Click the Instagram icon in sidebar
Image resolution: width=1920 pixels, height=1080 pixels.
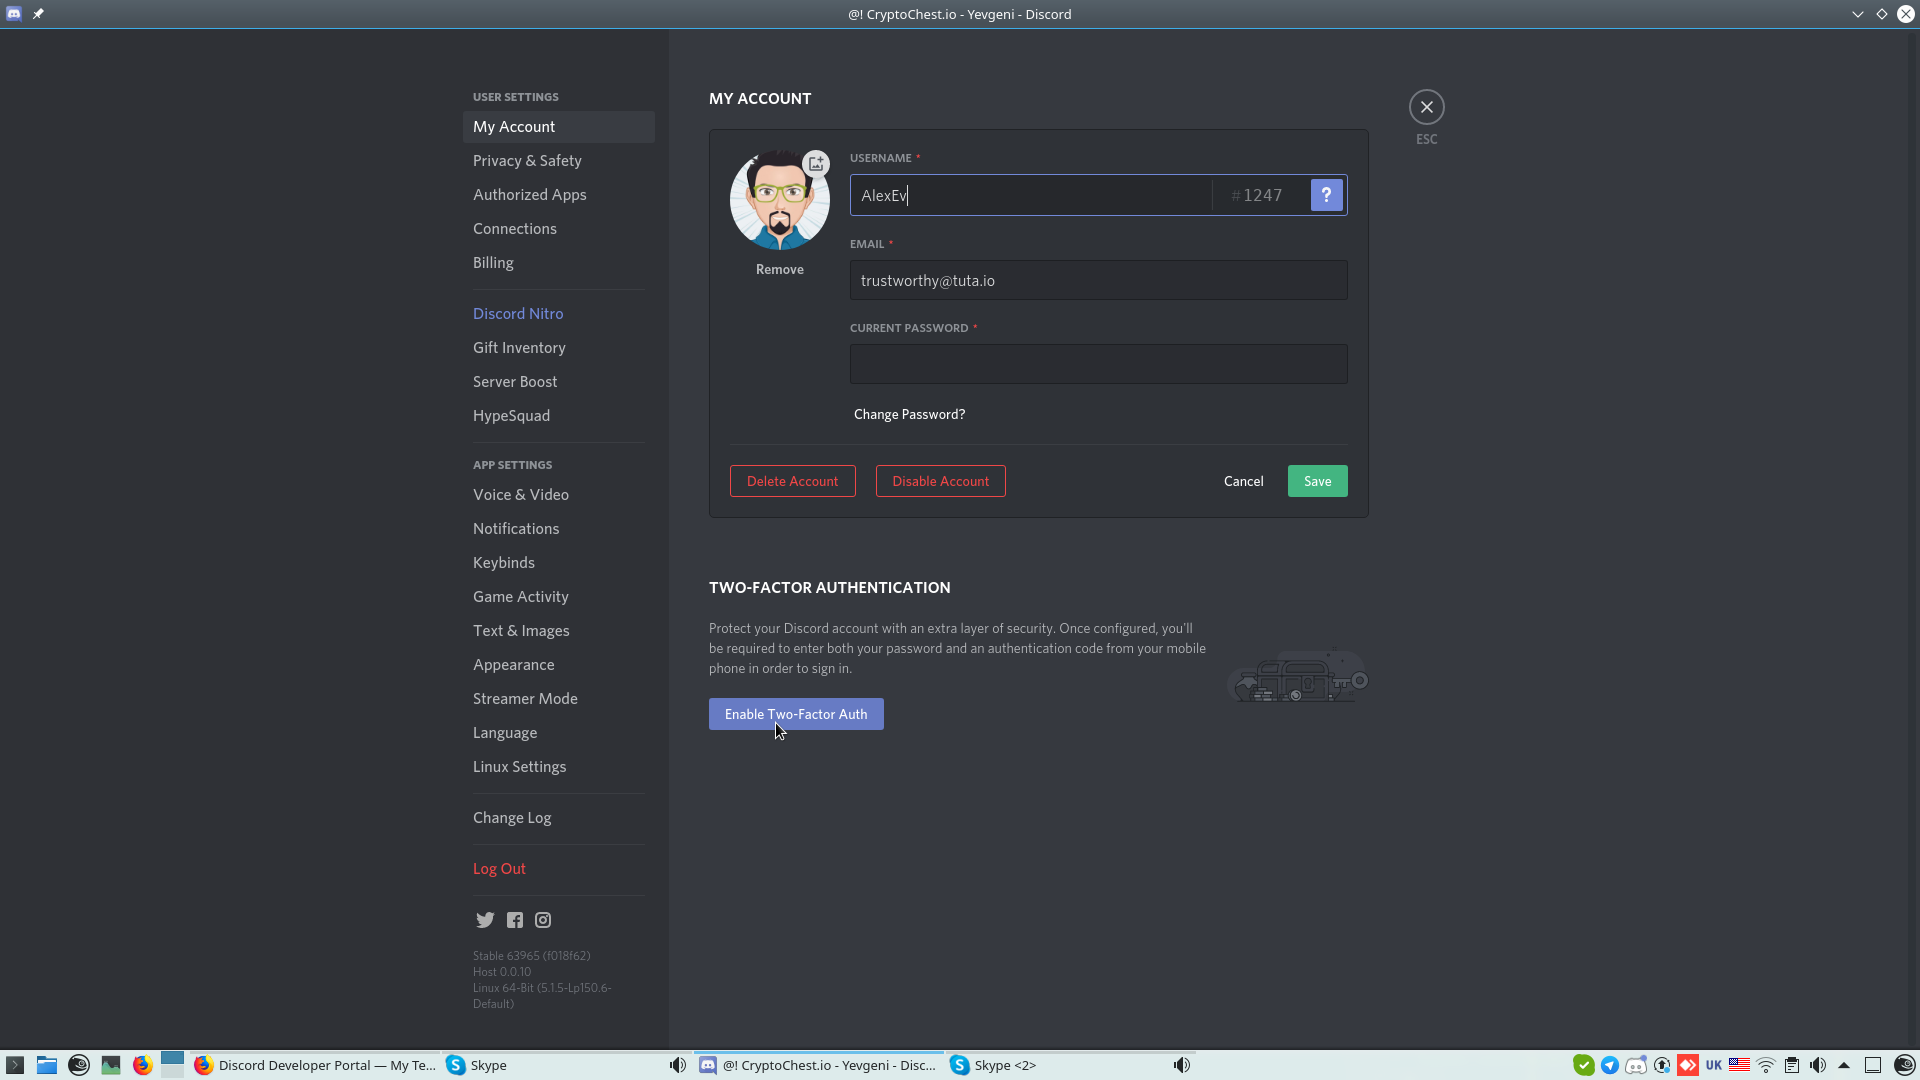click(x=543, y=920)
